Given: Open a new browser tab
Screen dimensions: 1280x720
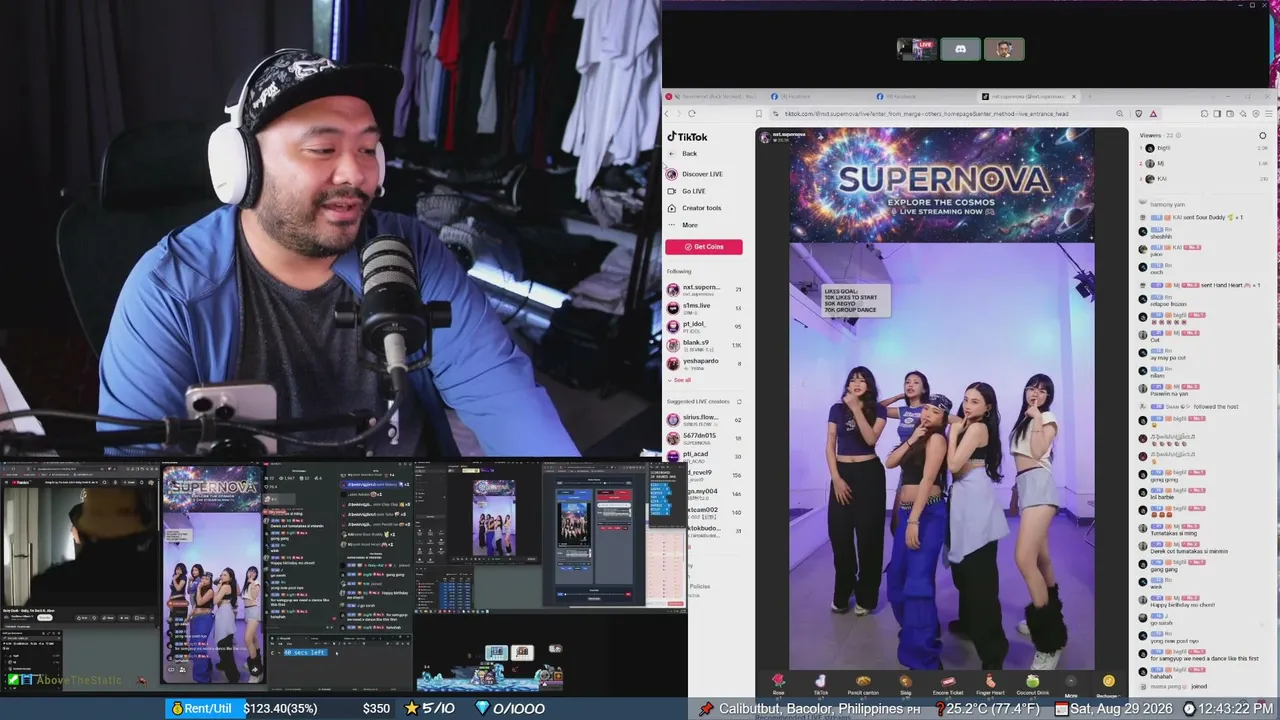Looking at the screenshot, I should pyautogui.click(x=1089, y=97).
